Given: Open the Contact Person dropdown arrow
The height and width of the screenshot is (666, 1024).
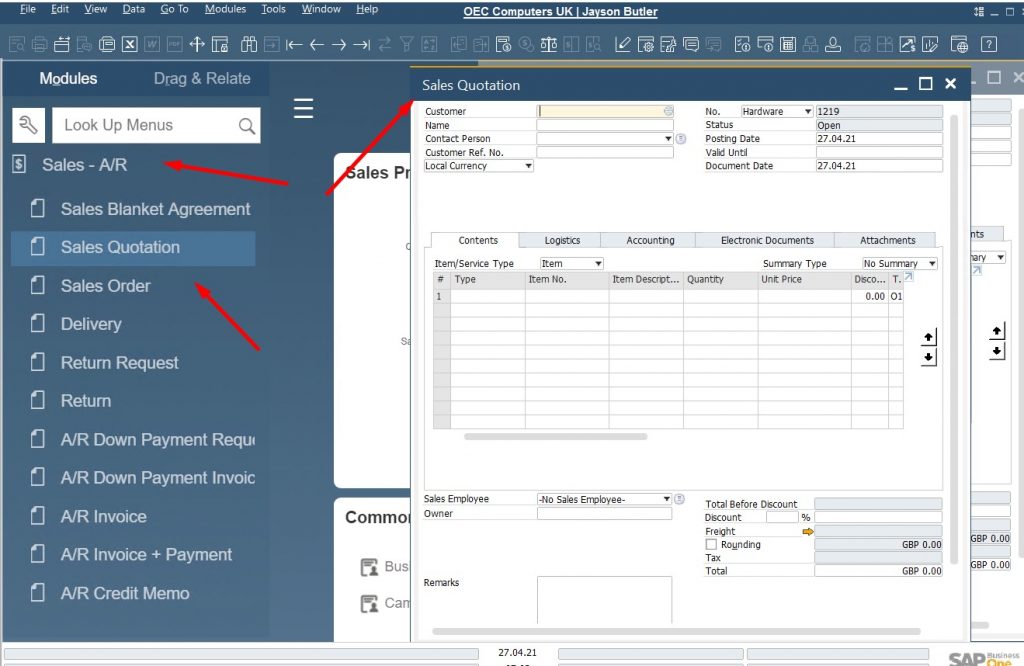Looking at the screenshot, I should 667,138.
